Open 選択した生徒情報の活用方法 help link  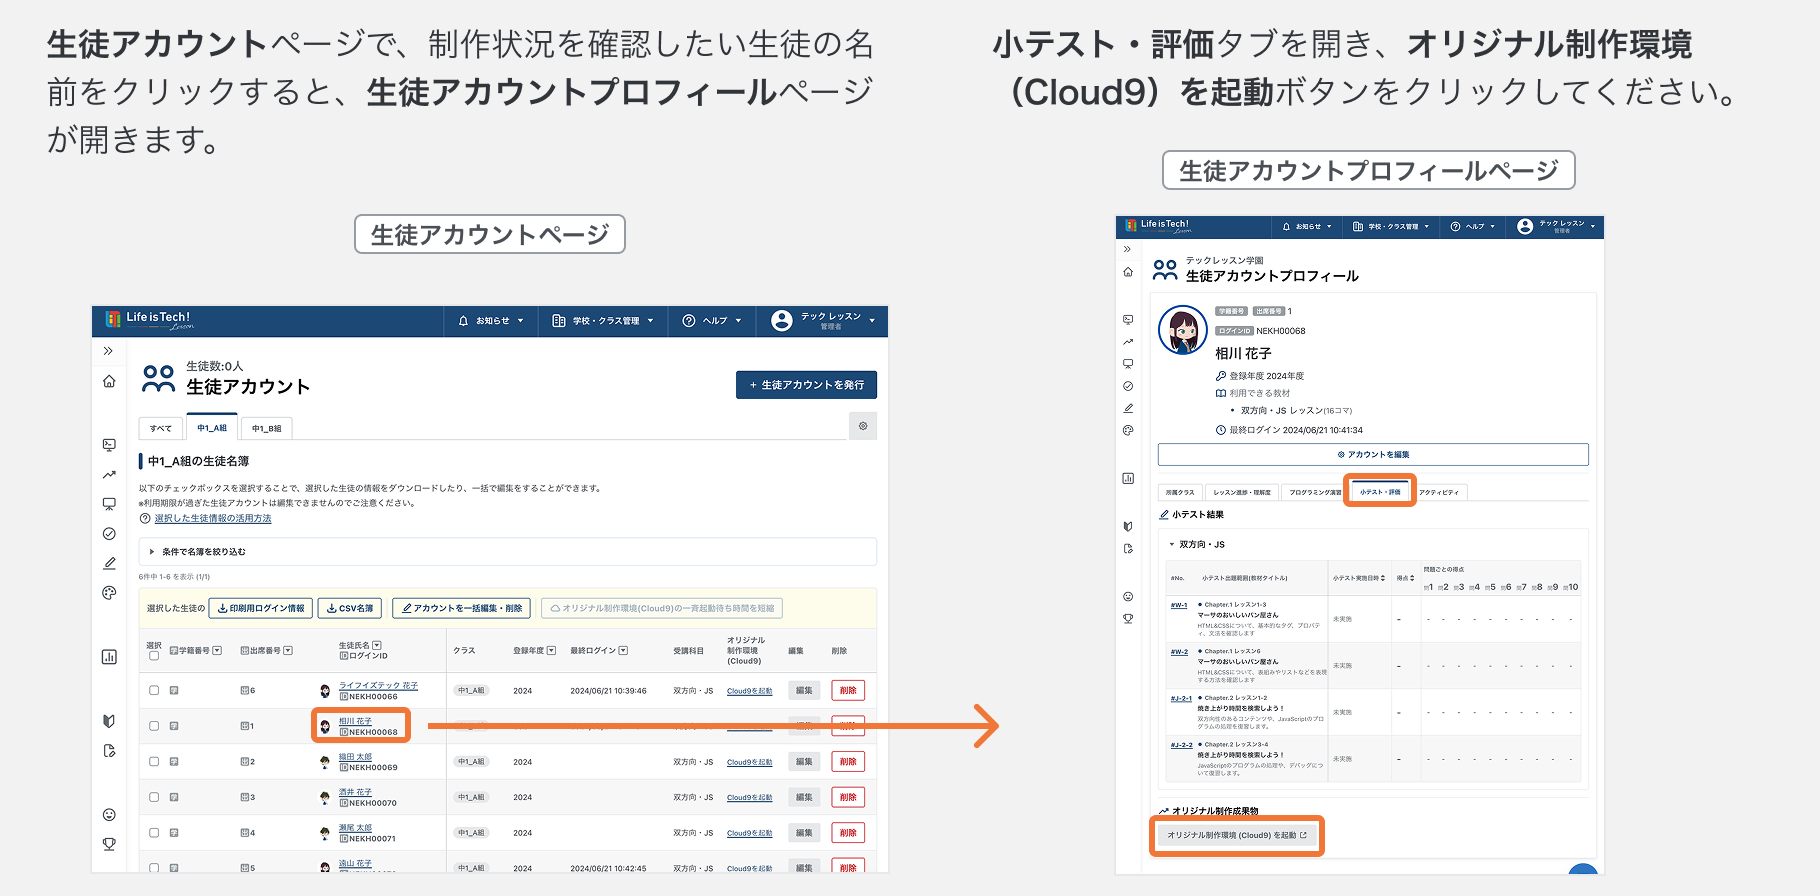click(212, 519)
